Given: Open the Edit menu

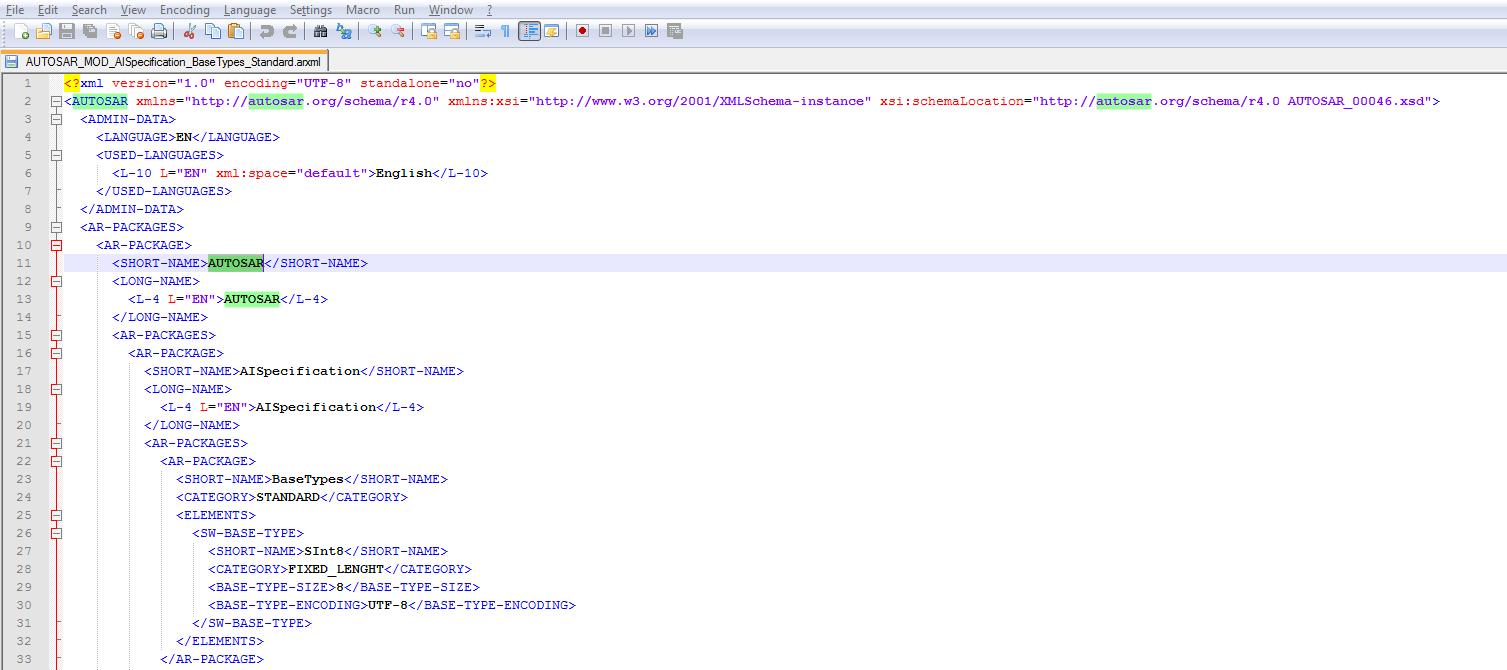Looking at the screenshot, I should pos(48,9).
